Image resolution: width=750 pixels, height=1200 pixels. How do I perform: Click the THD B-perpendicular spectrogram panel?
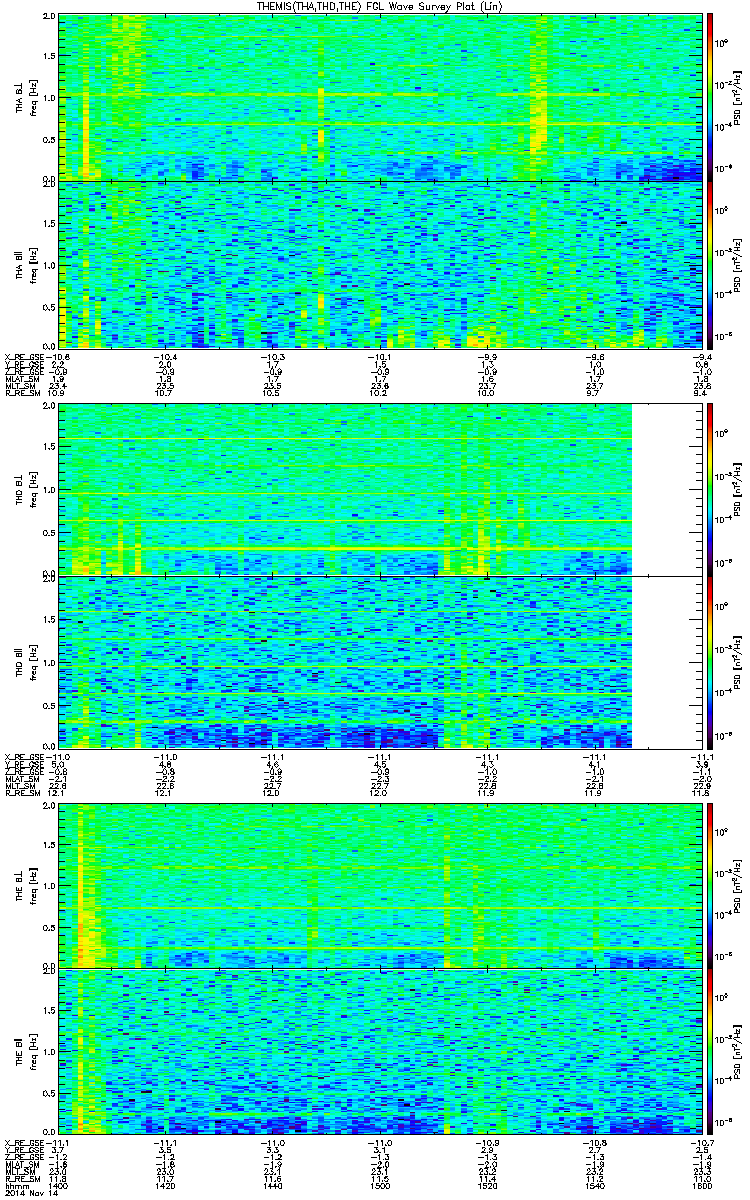pos(380,490)
